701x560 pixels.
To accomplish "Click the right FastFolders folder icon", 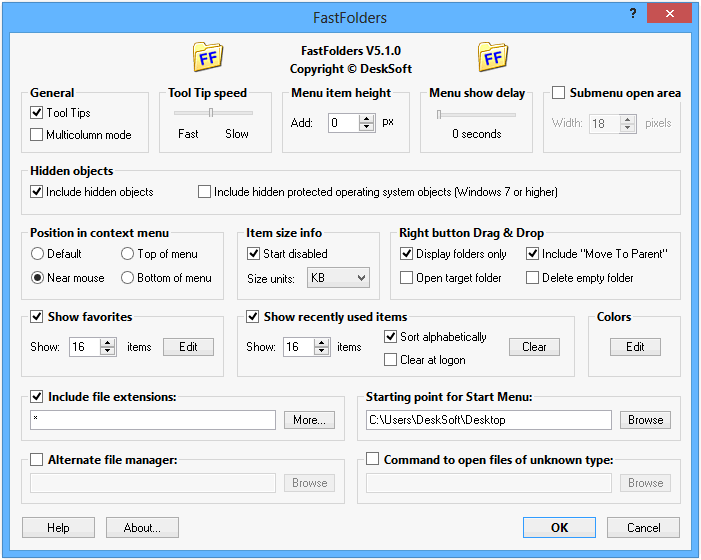I will pos(493,57).
